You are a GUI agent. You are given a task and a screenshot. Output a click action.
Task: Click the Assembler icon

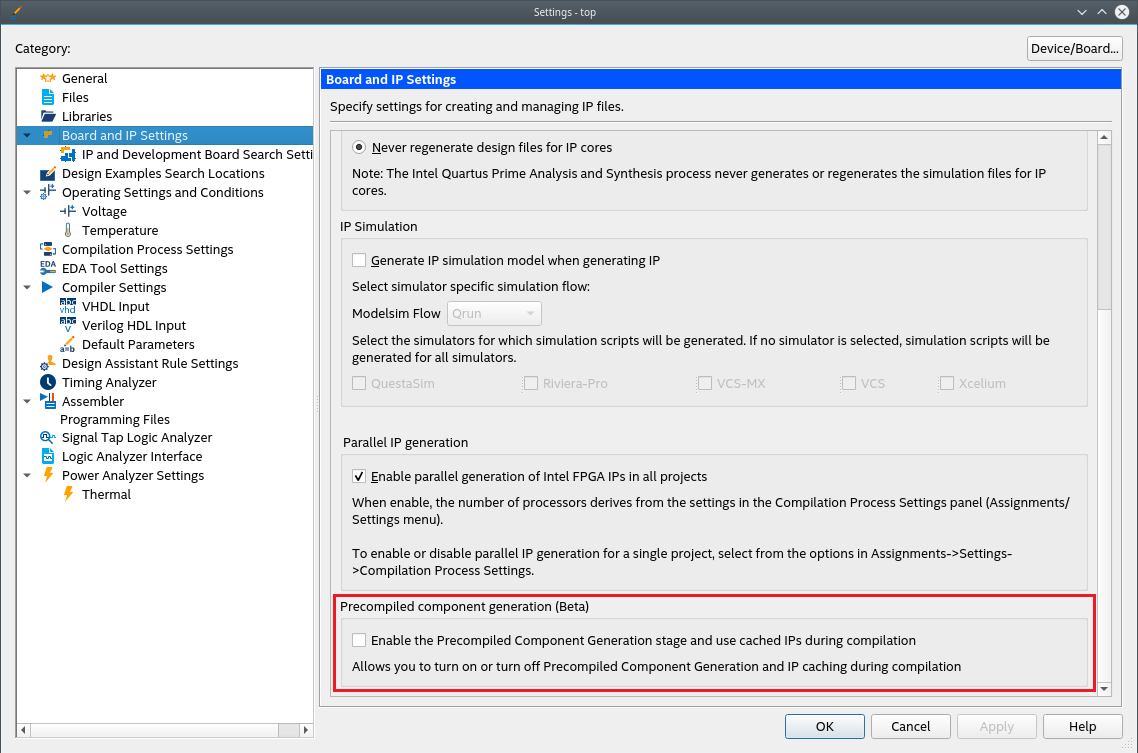point(48,401)
